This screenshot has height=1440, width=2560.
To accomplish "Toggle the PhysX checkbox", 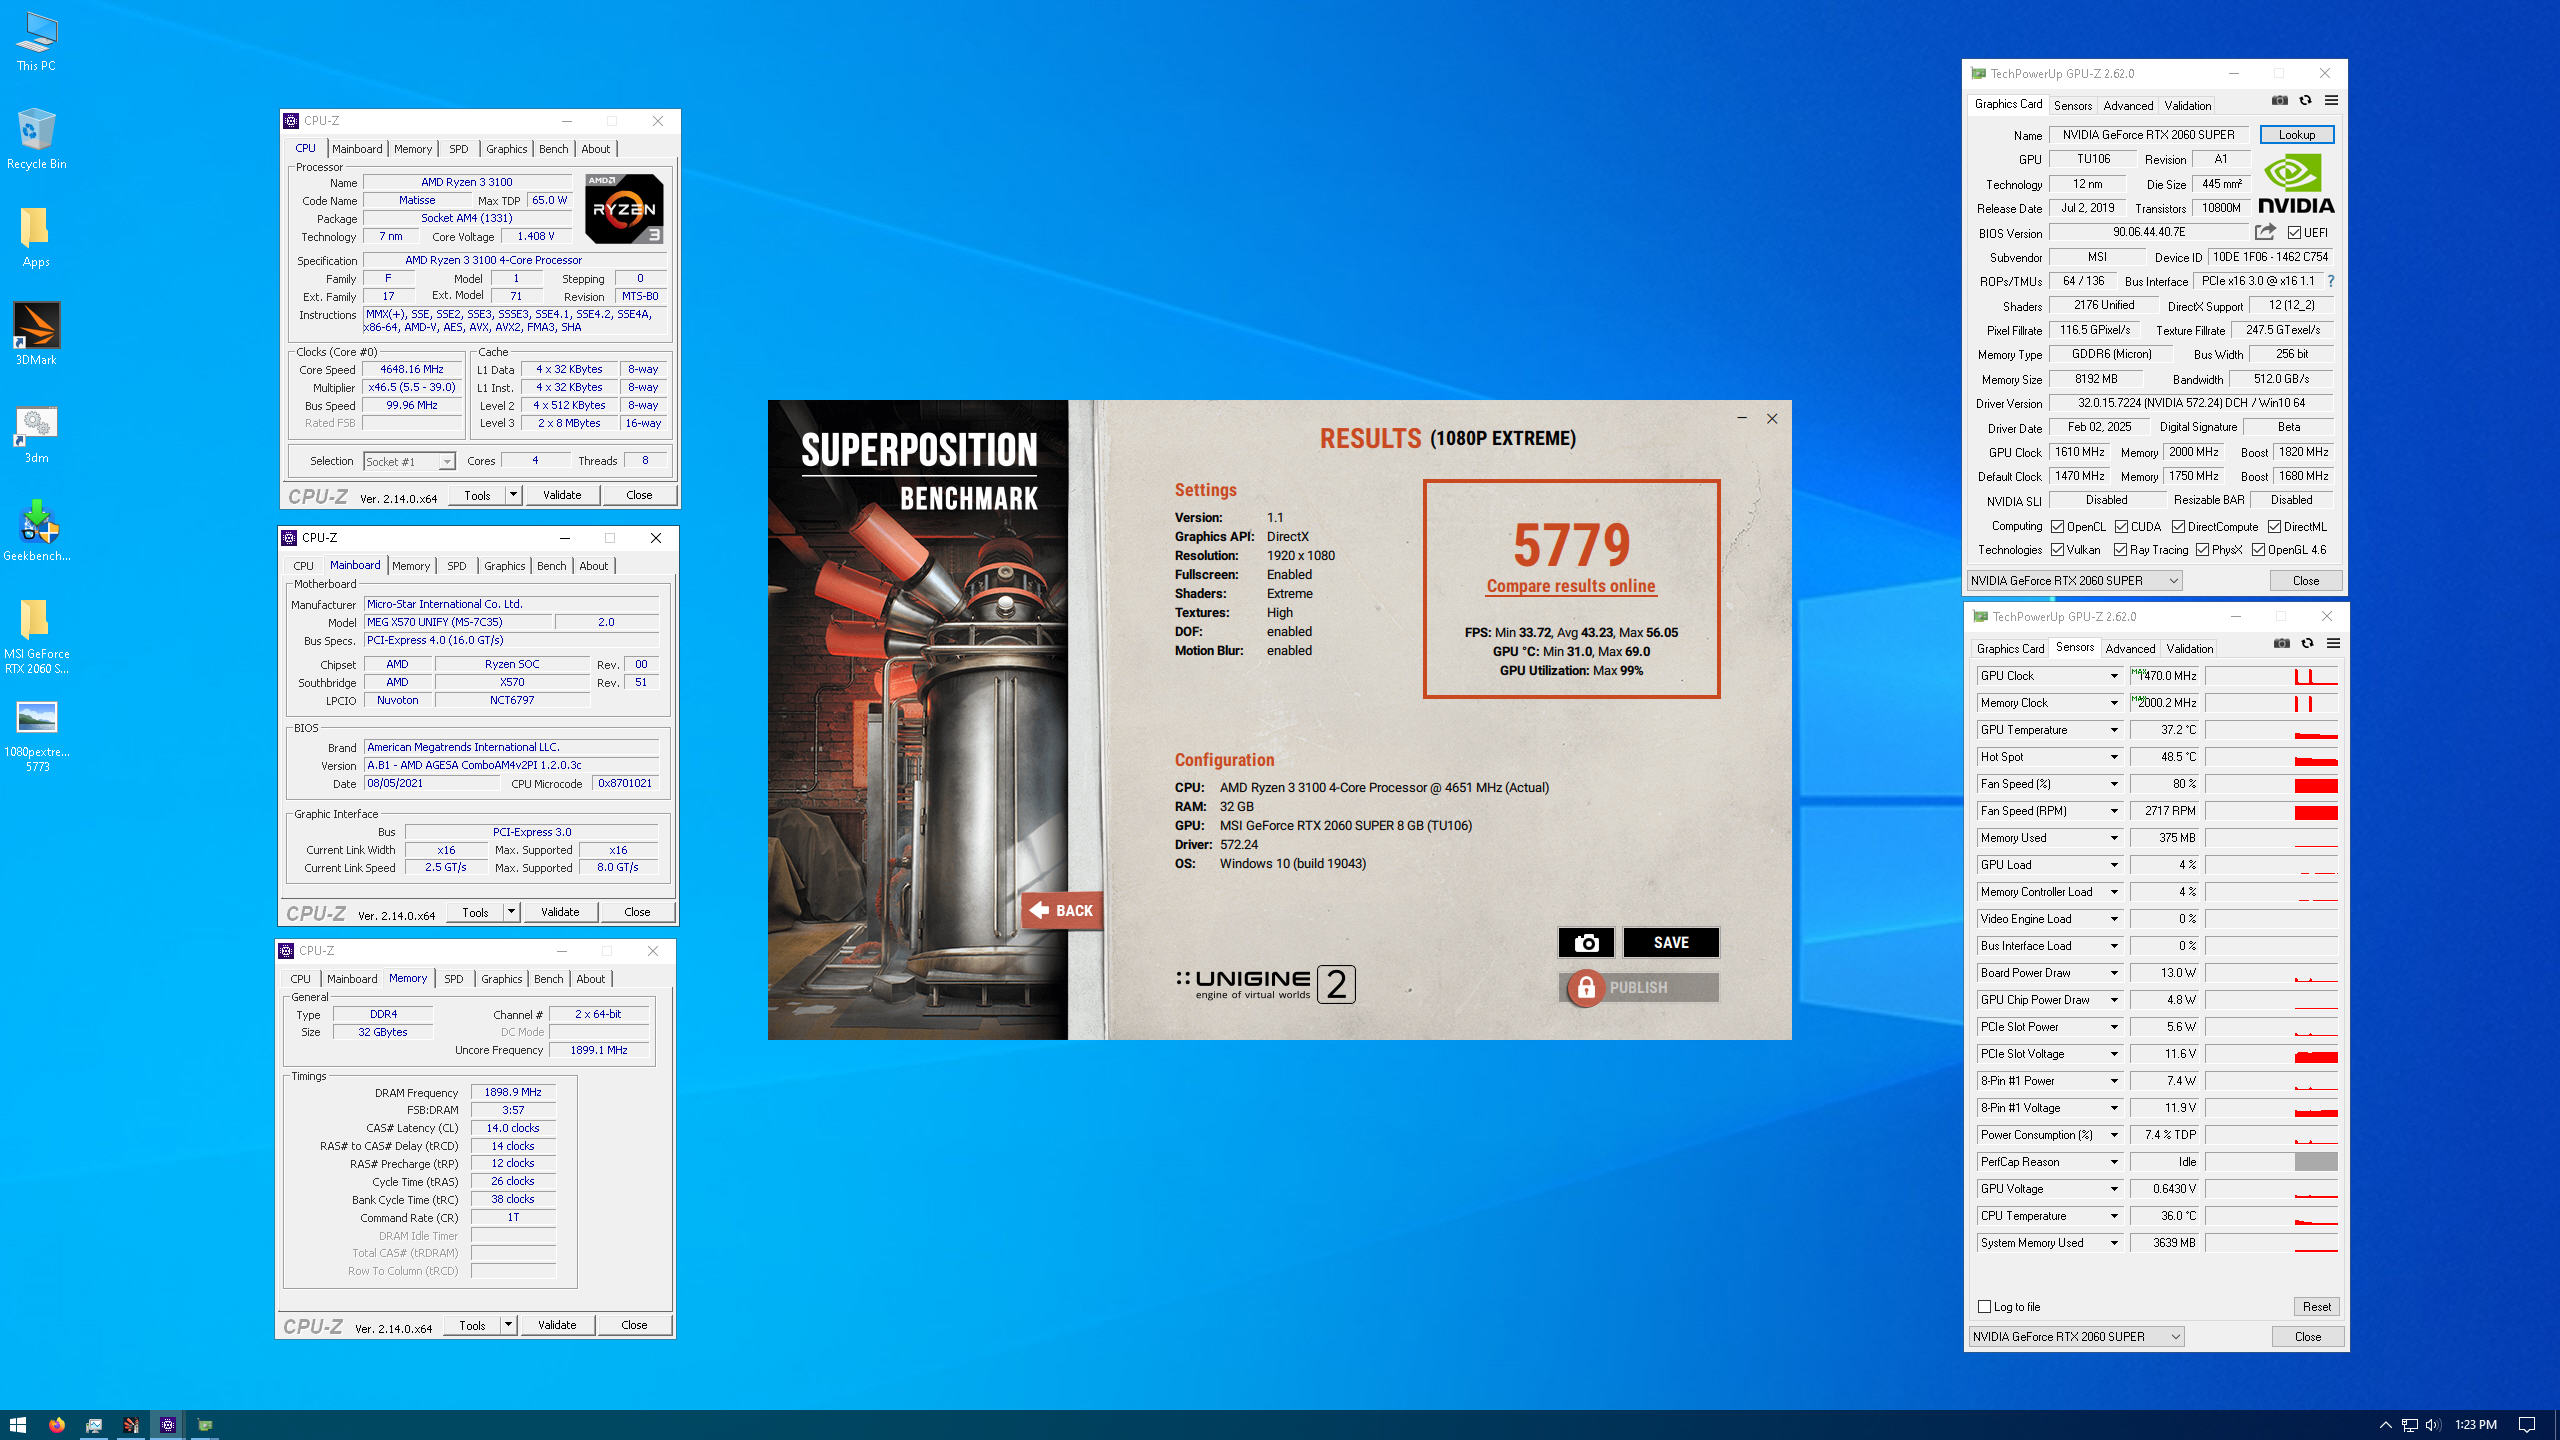I will click(x=2202, y=549).
